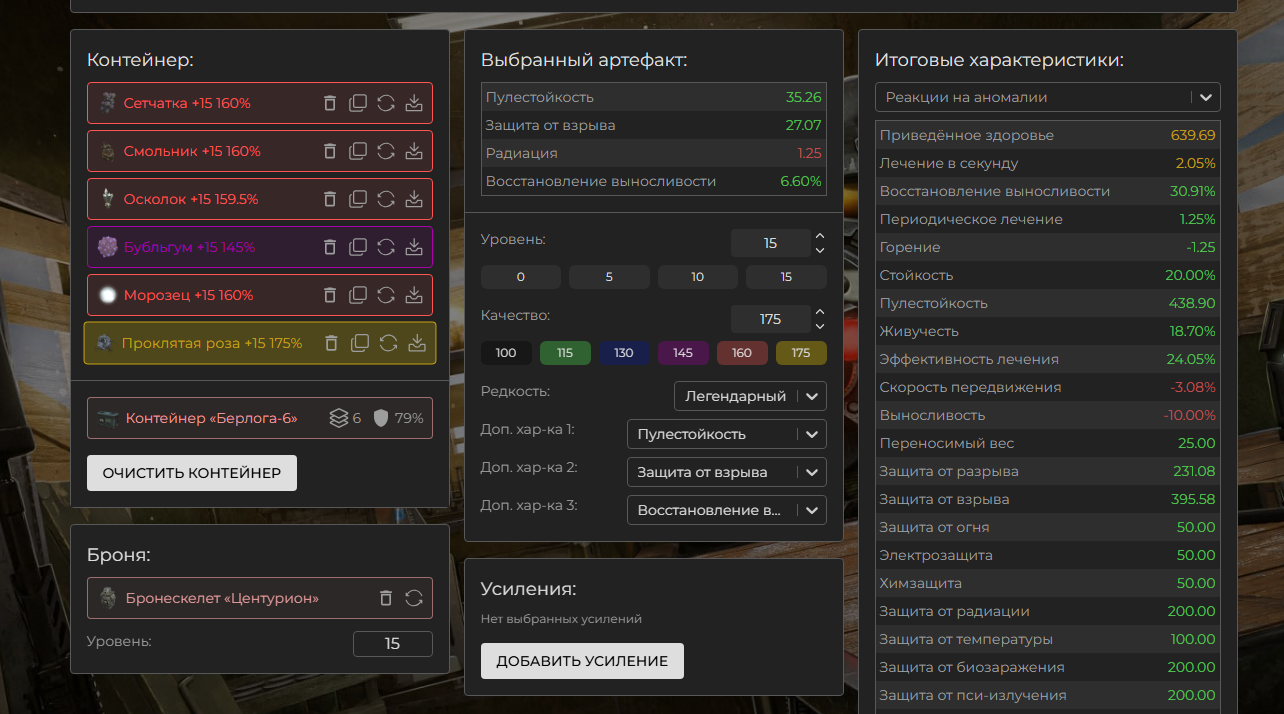The width and height of the screenshot is (1284, 714).
Task: Set artifact level preset to 10
Action: (x=697, y=277)
